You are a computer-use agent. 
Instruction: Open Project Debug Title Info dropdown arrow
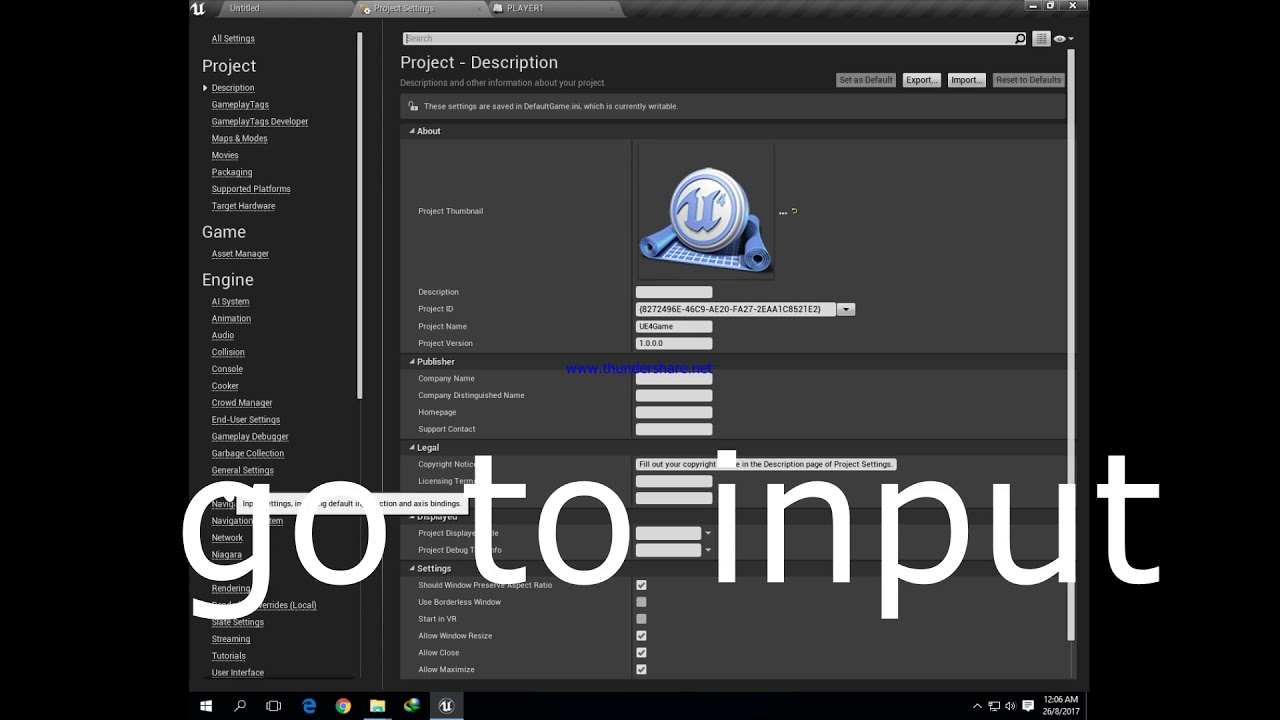pos(708,550)
